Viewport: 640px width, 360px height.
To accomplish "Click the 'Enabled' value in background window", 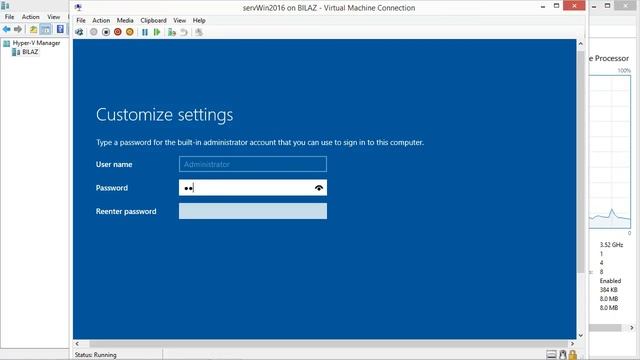I will 610,281.
